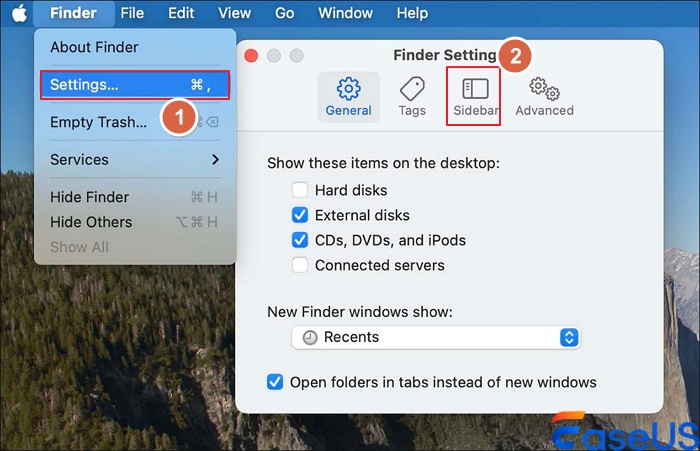The width and height of the screenshot is (700, 451).
Task: Select Settings… in the Finder menu
Action: point(135,84)
